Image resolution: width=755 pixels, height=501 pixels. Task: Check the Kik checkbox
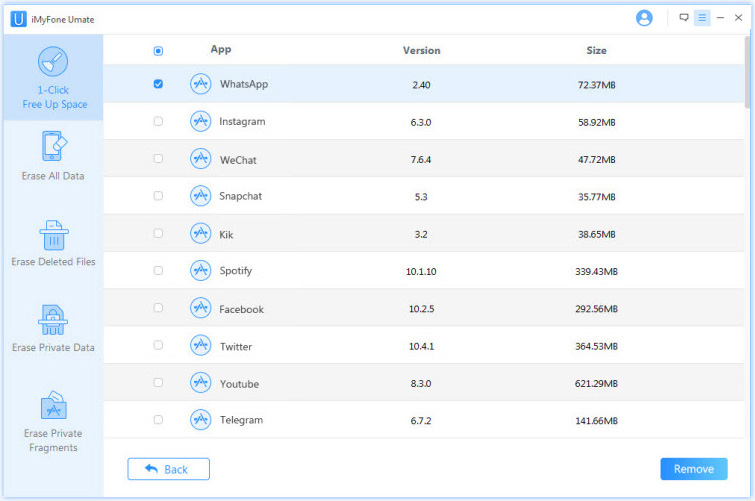tap(158, 233)
